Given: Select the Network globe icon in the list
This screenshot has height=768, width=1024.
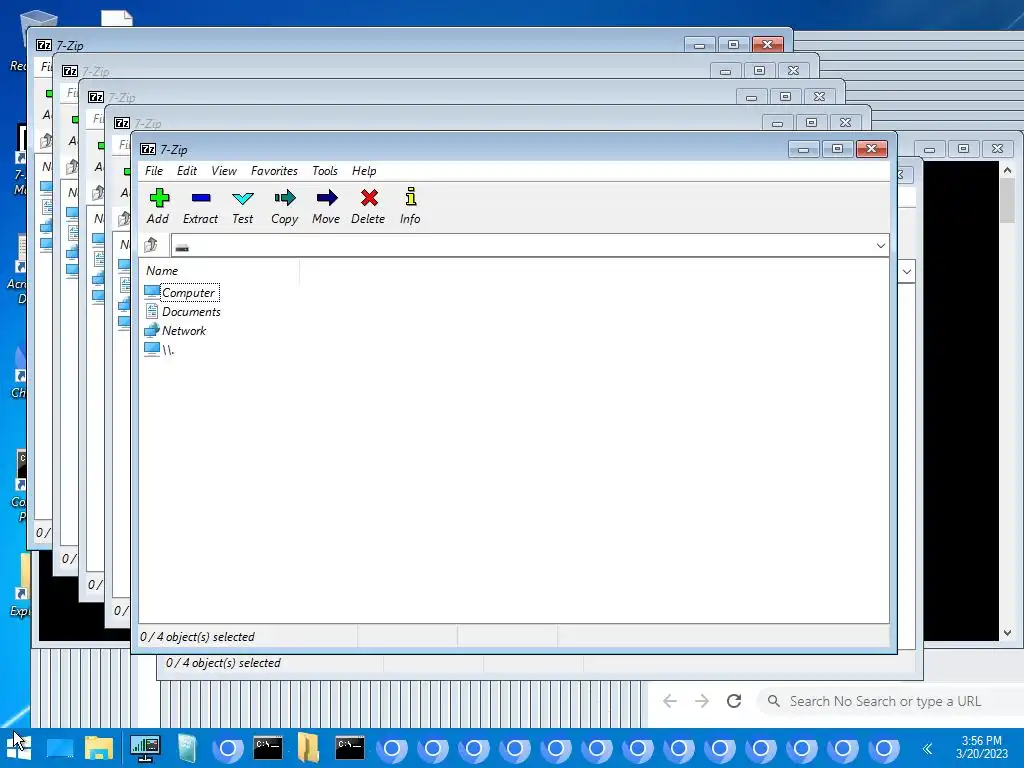Looking at the screenshot, I should point(152,330).
